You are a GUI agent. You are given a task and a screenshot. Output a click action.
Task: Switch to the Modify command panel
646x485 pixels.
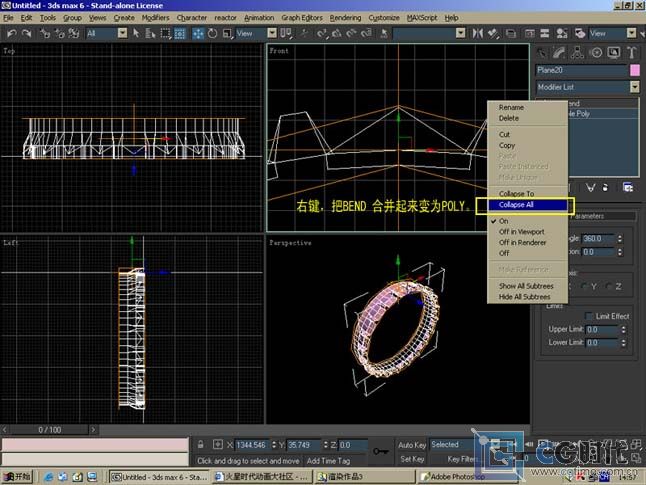point(559,52)
